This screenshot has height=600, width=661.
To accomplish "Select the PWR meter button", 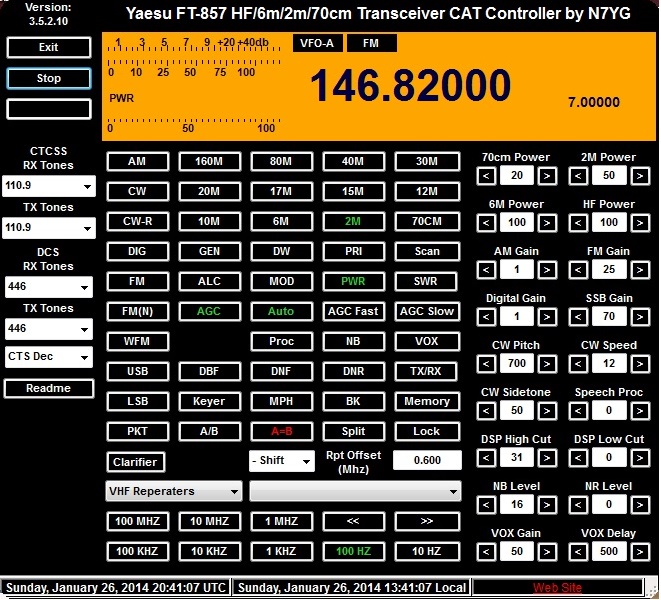I will [x=353, y=281].
